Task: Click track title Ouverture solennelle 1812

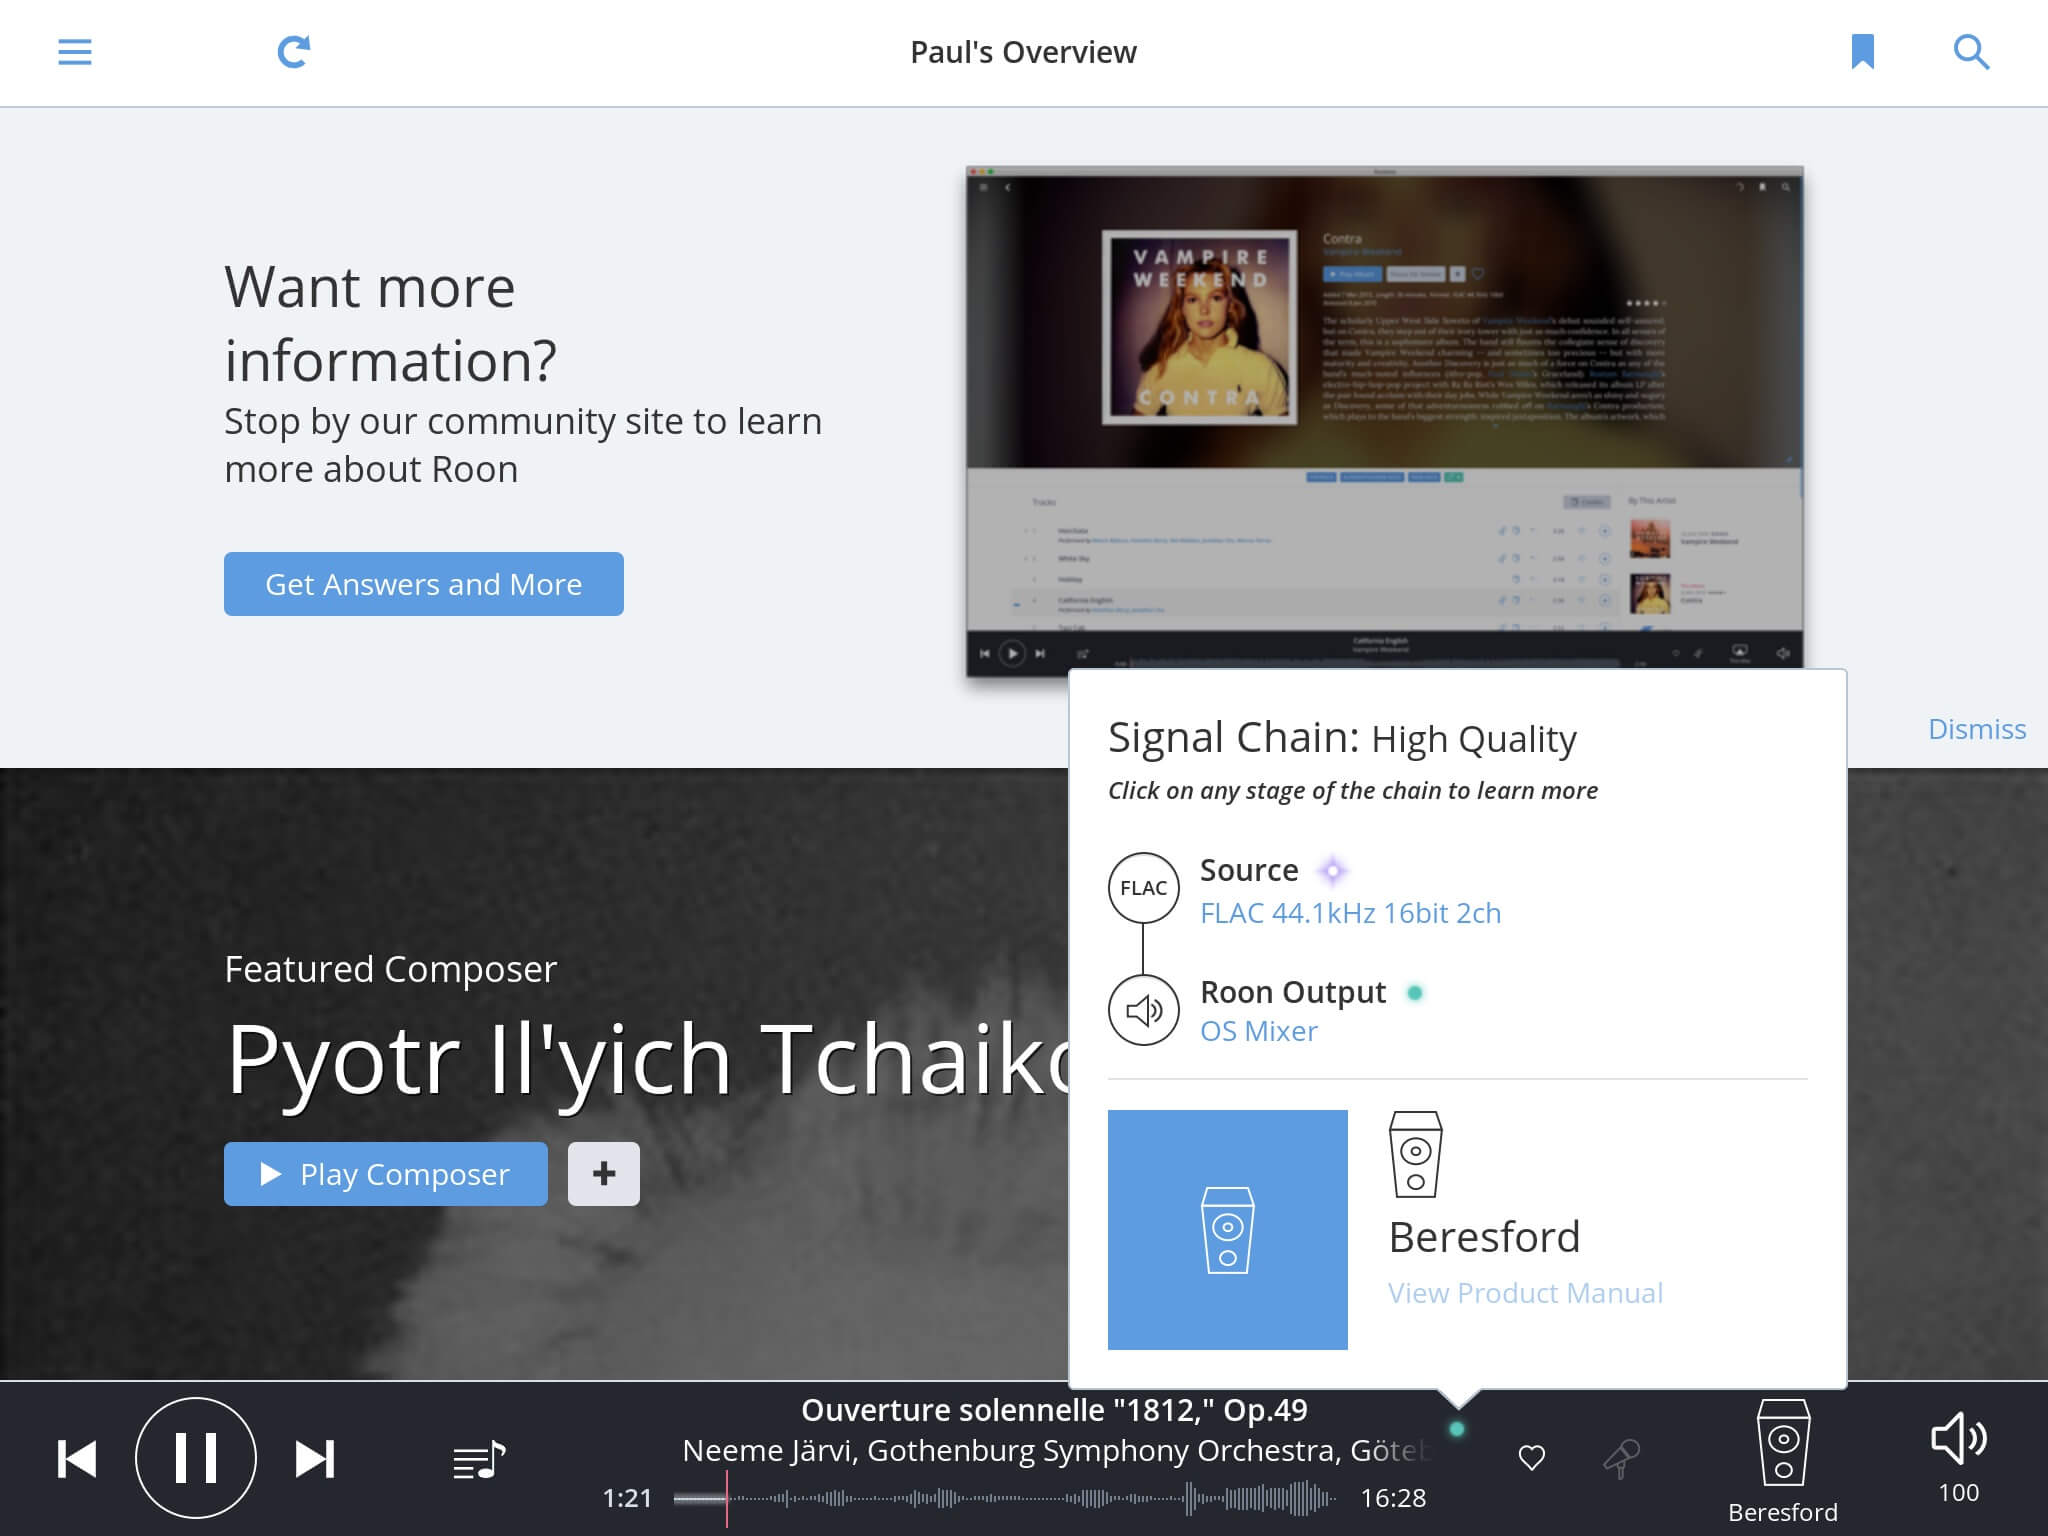Action: [x=1054, y=1410]
